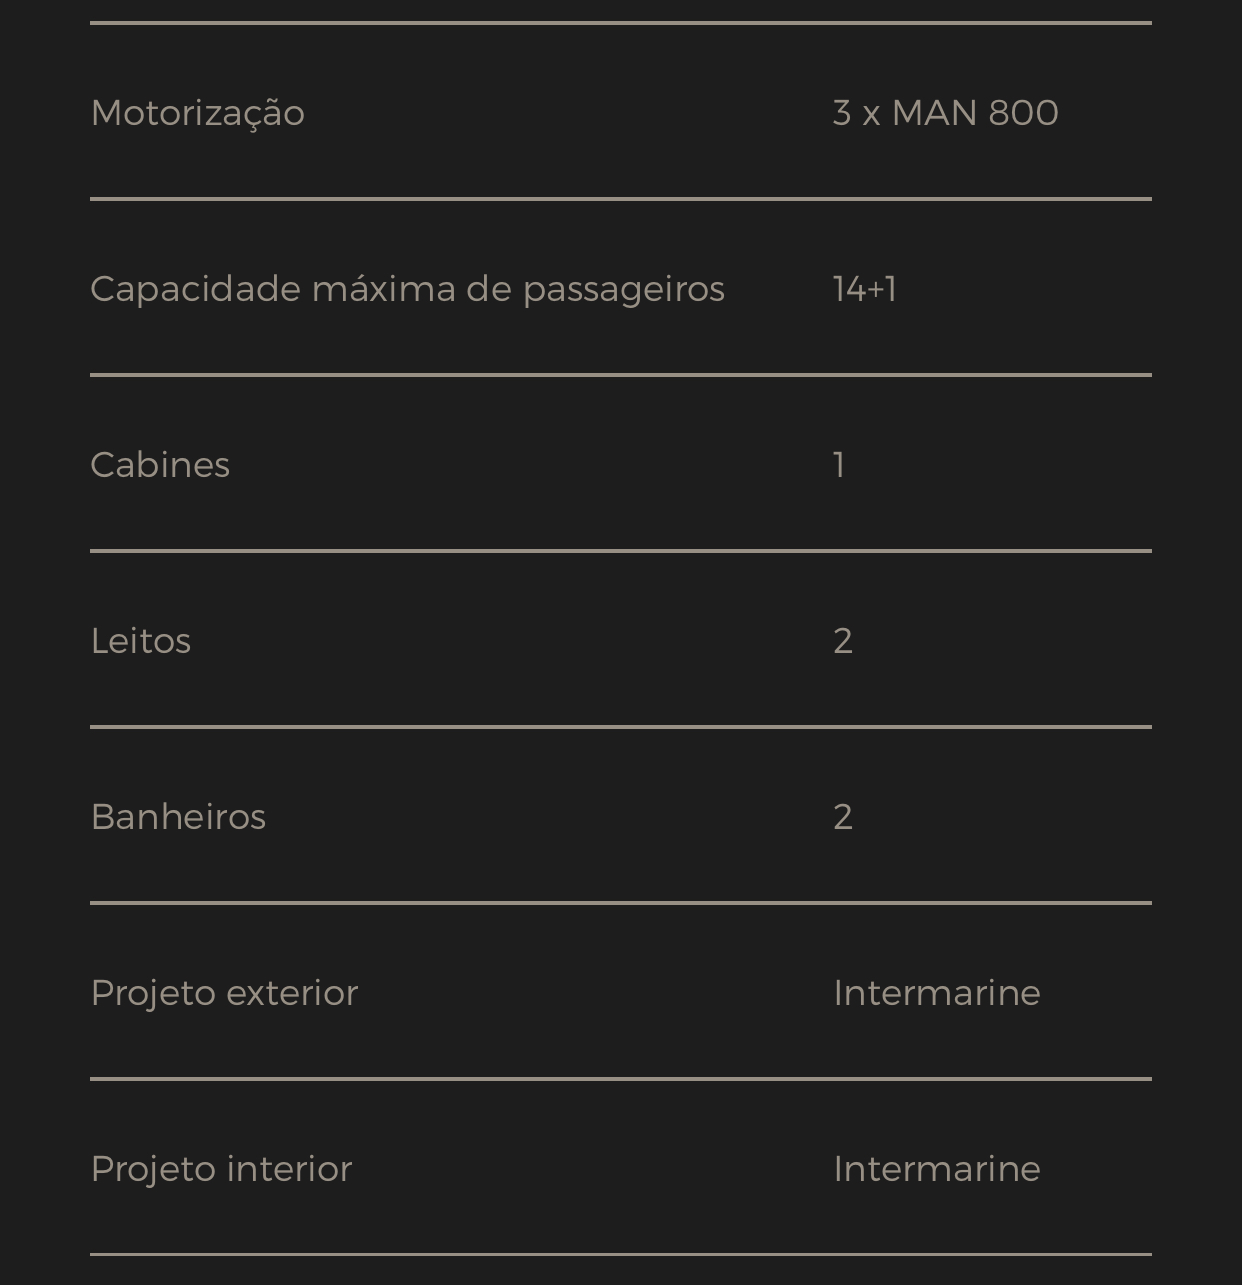
Task: Click the Leitos label
Action: (x=140, y=641)
